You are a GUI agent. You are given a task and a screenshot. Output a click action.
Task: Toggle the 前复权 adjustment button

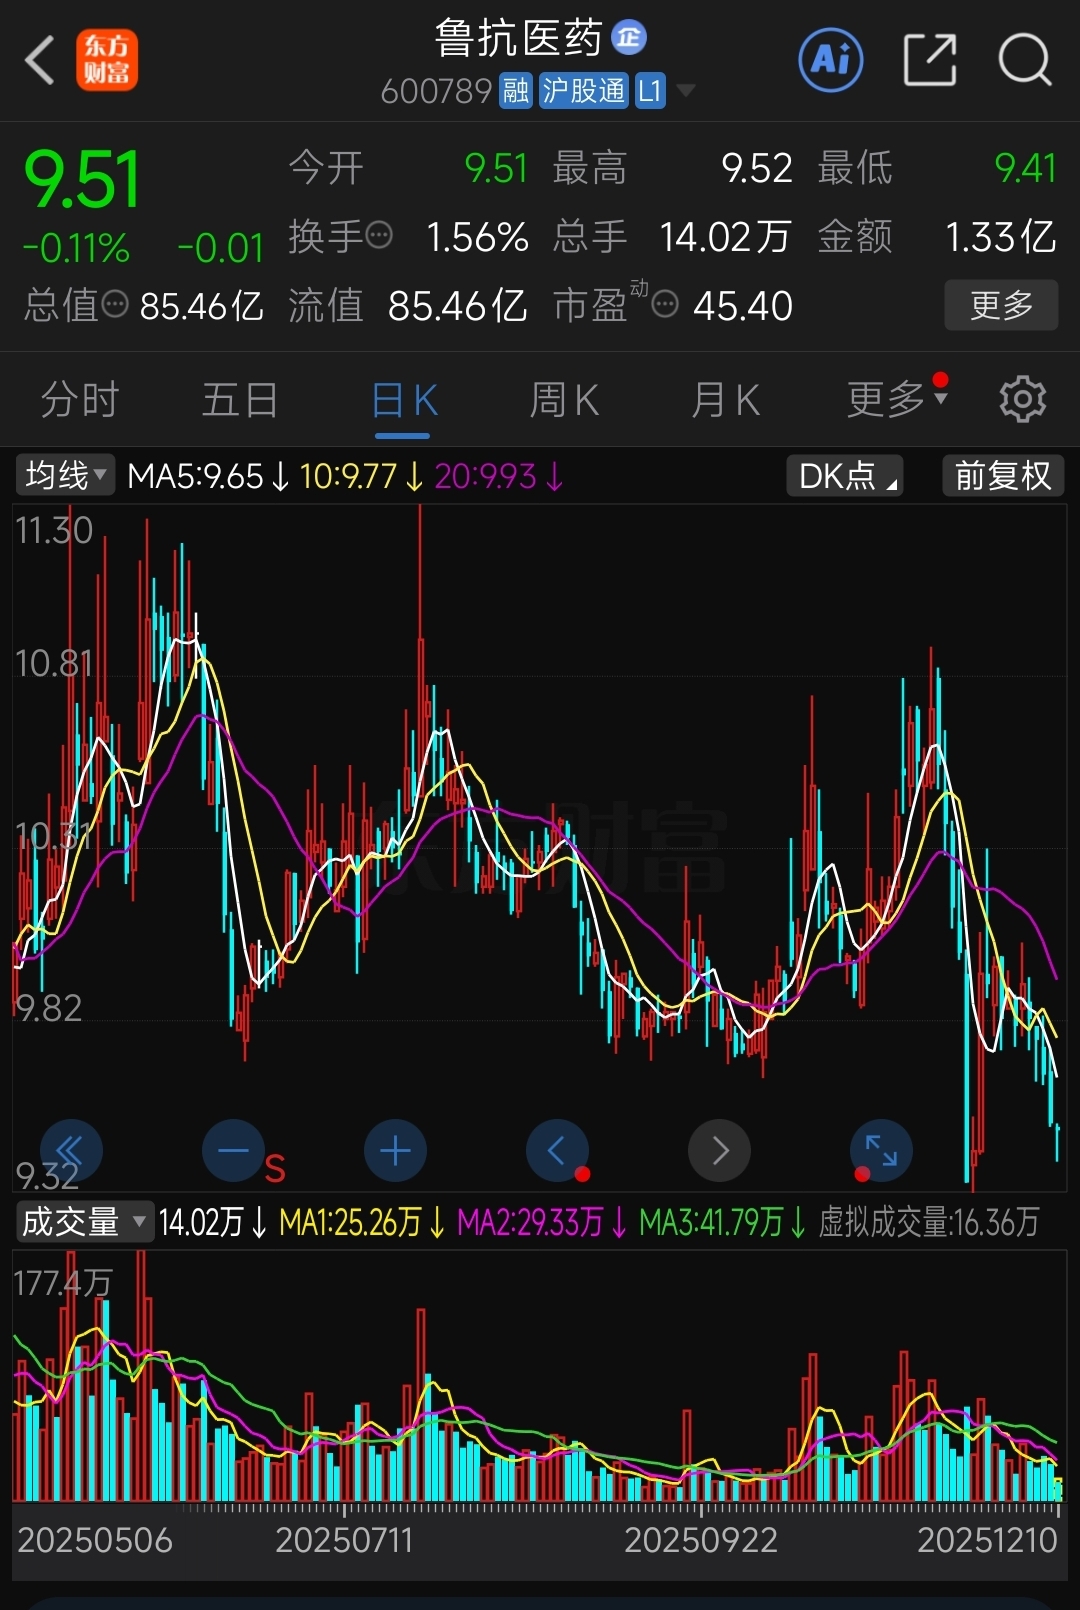[x=1003, y=475]
